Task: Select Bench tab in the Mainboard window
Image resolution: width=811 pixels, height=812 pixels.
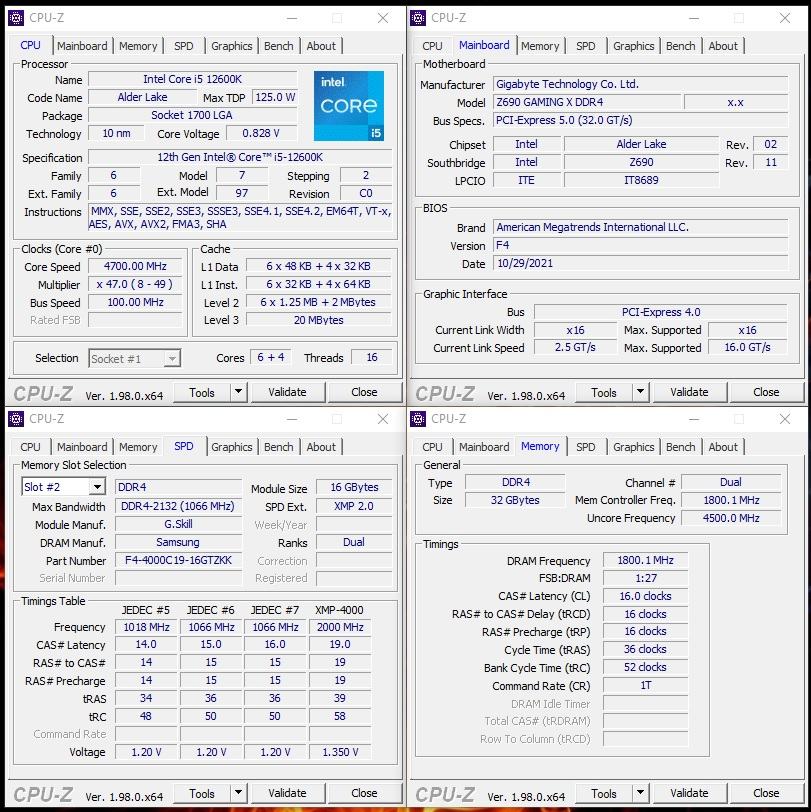Action: (680, 46)
